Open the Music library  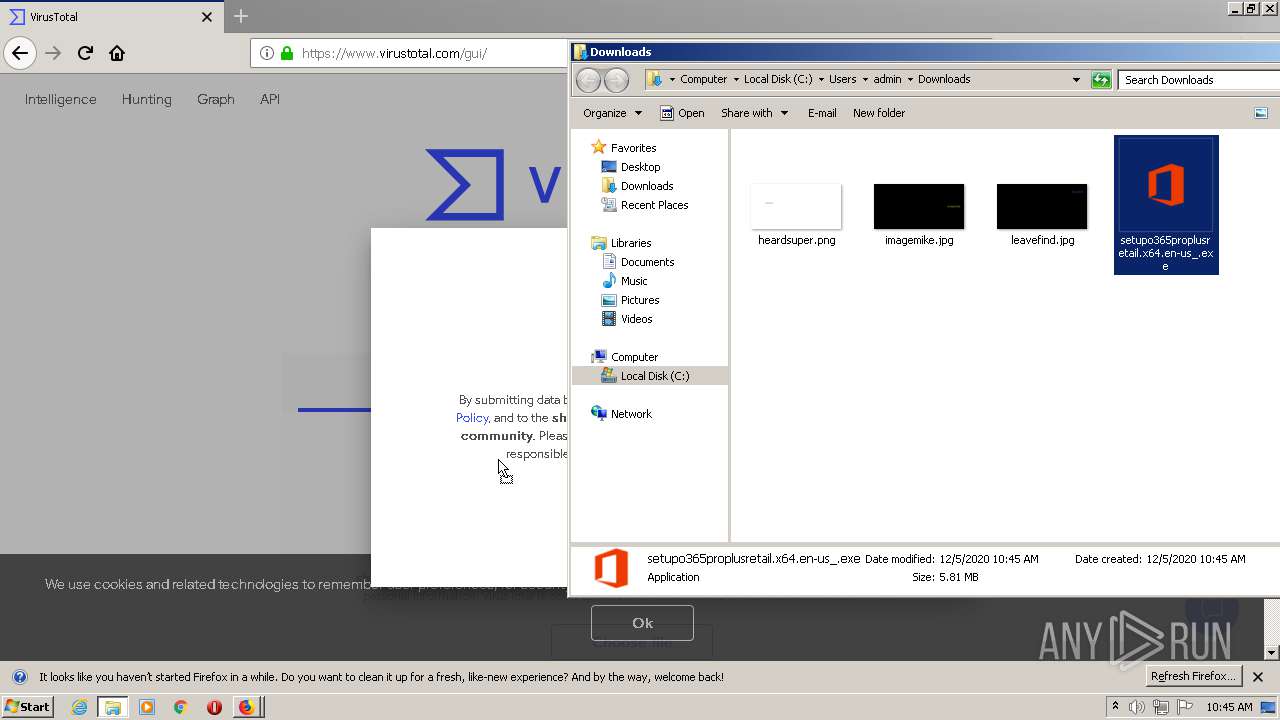(x=625, y=281)
